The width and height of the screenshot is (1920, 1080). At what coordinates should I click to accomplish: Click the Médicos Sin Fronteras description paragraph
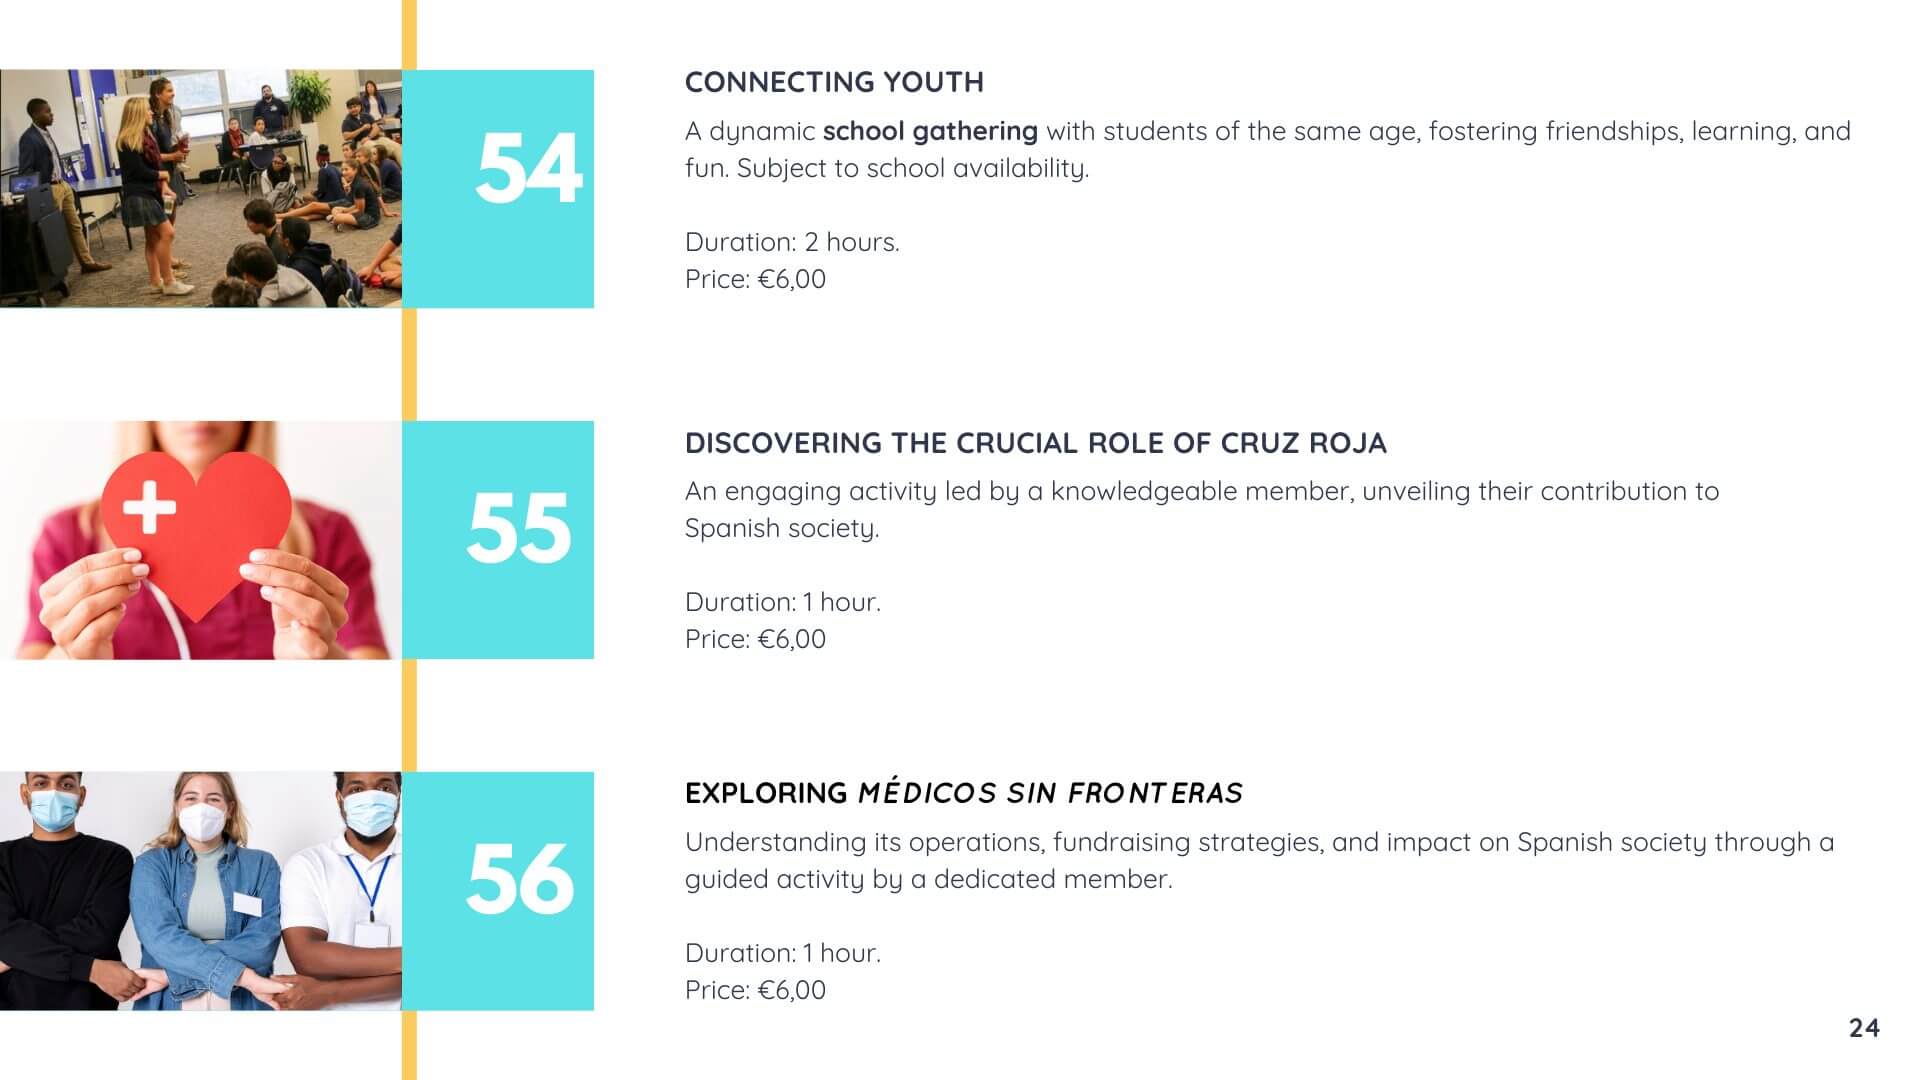pos(1259,860)
